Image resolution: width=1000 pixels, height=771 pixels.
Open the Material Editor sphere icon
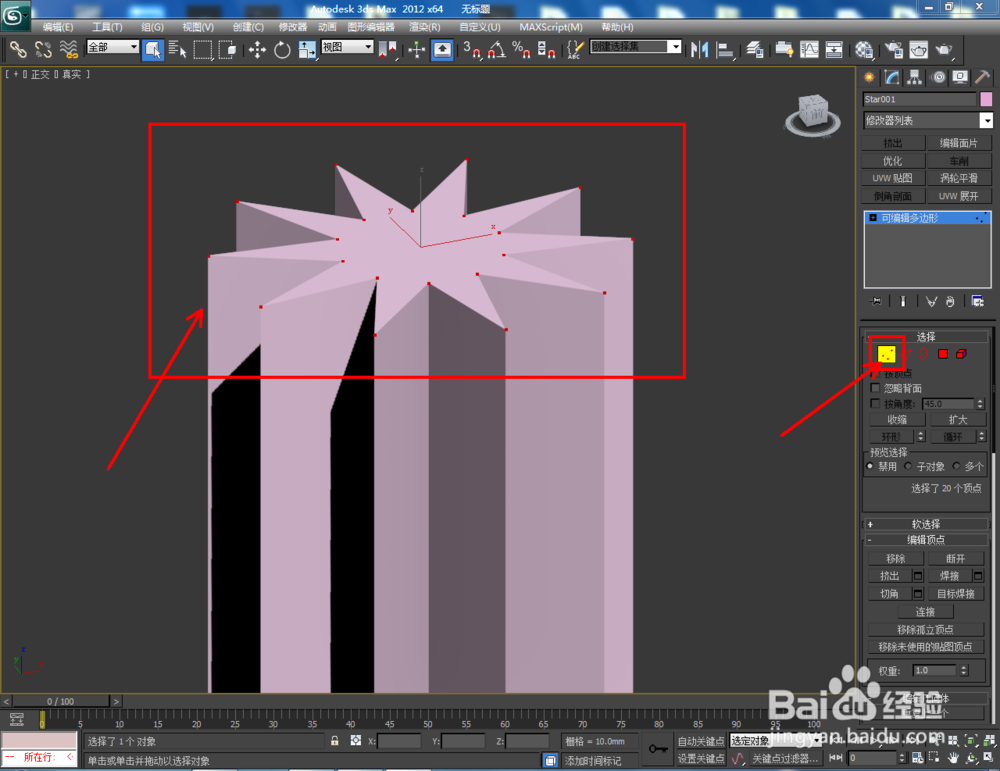coord(864,49)
